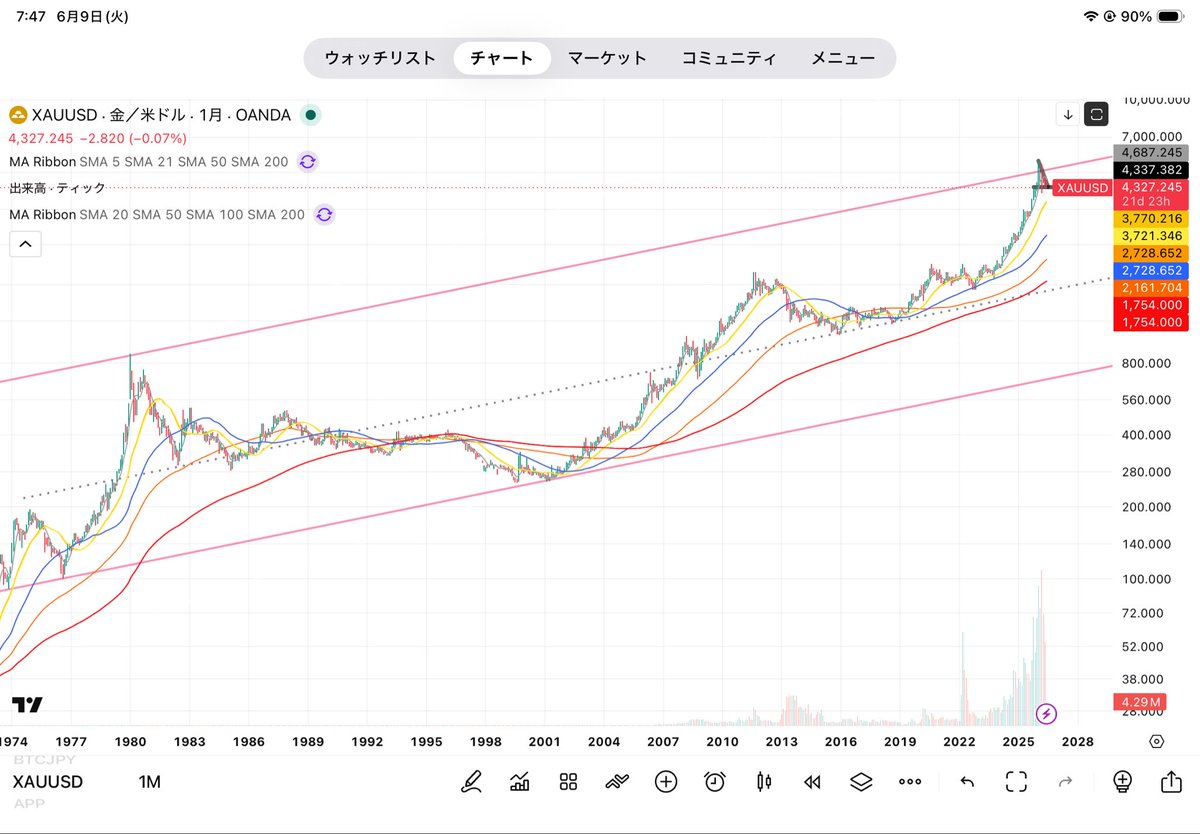Refresh the second MA Ribbon indicator
Viewport: 1200px width, 834px height.
click(x=323, y=214)
